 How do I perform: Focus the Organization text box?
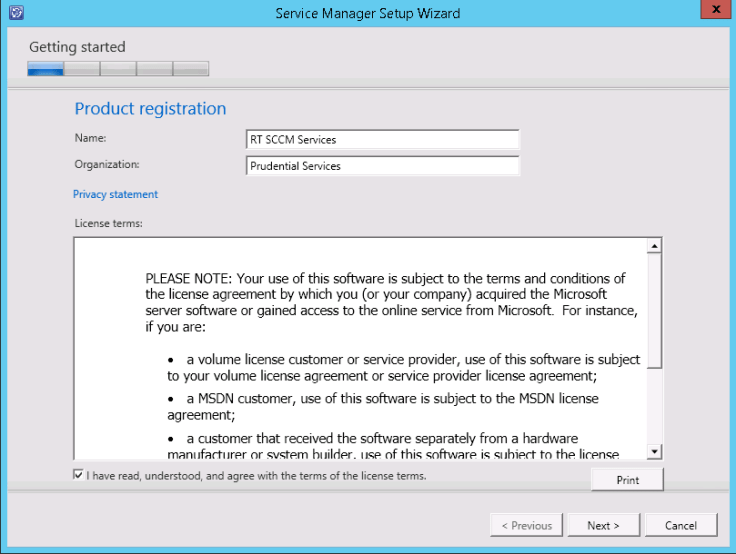(x=382, y=166)
